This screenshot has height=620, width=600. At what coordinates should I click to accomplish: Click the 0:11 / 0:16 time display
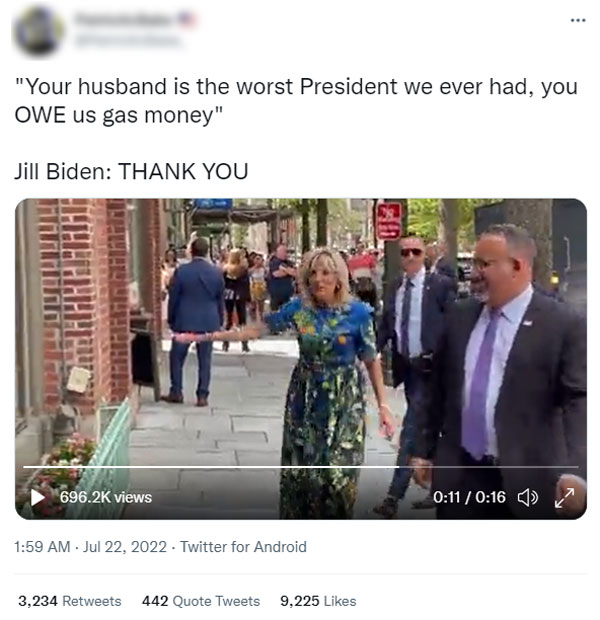click(470, 497)
